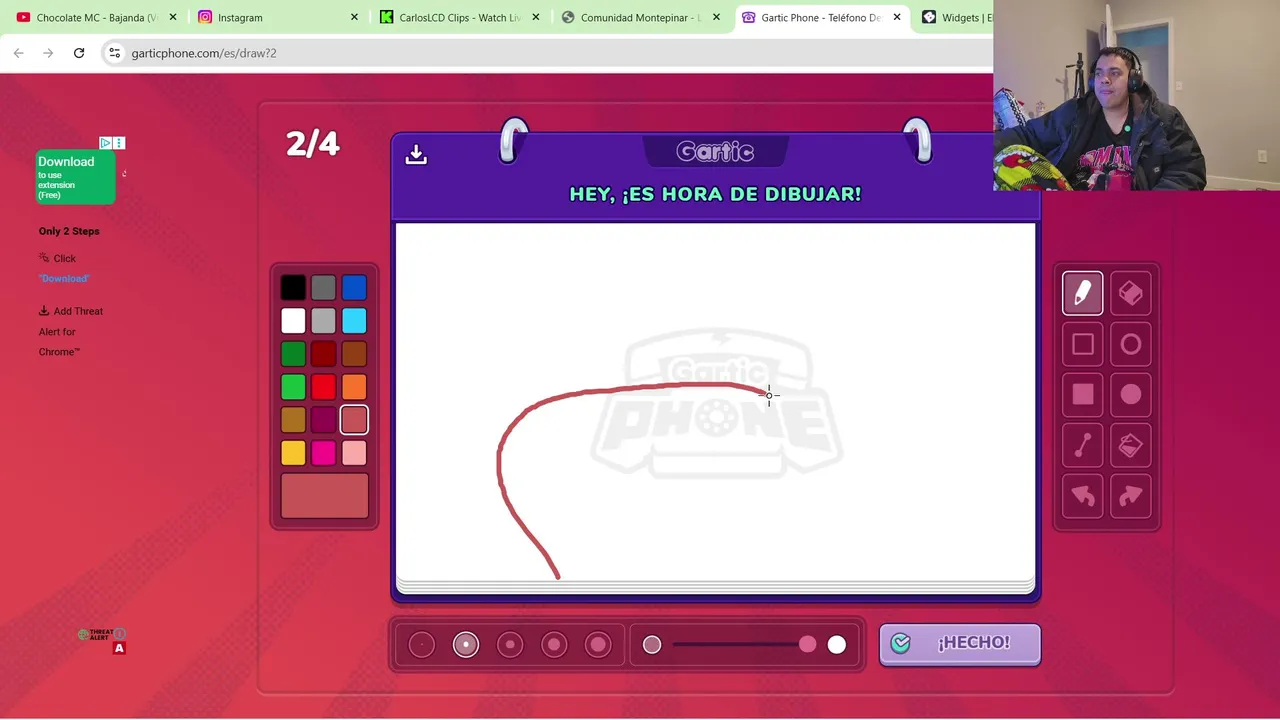Select the empty ellipse shape tool
Image resolution: width=1280 pixels, height=720 pixels.
(x=1131, y=344)
